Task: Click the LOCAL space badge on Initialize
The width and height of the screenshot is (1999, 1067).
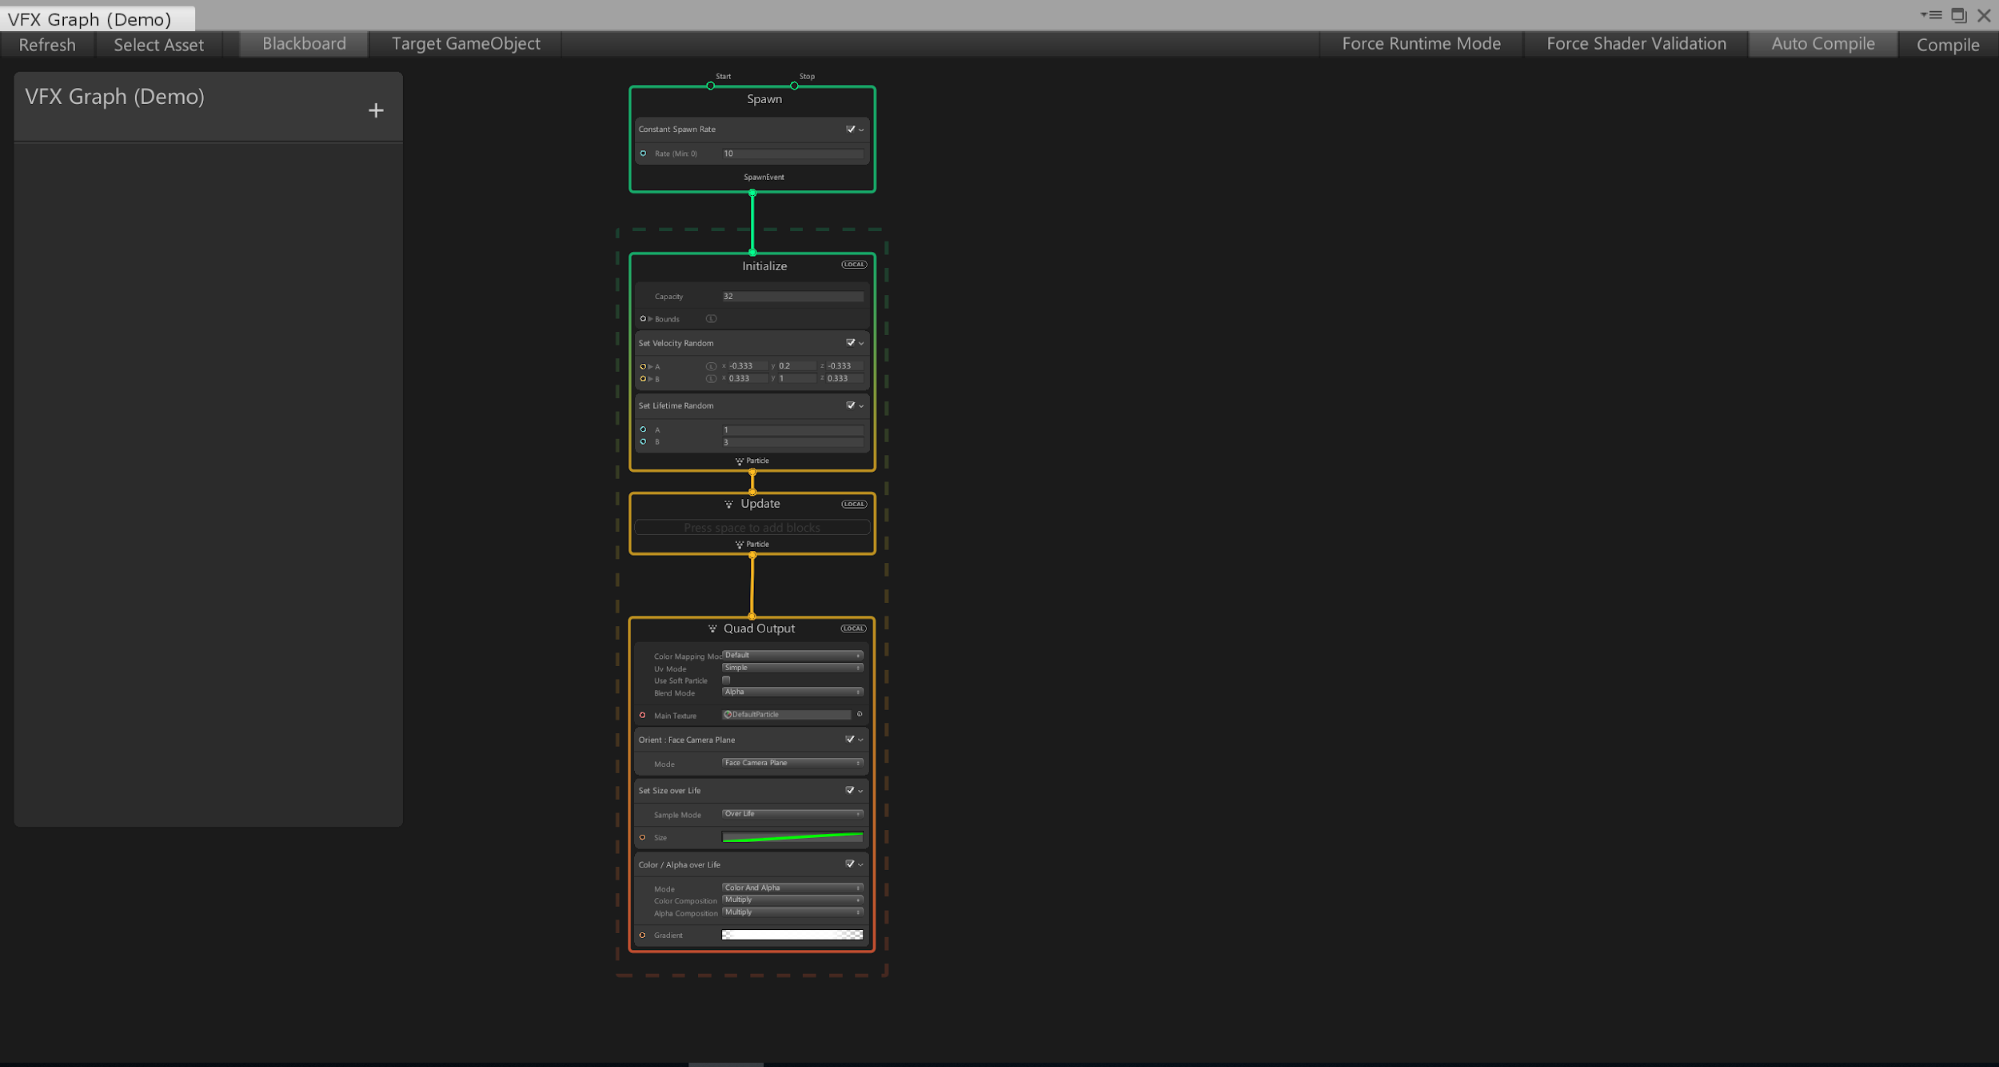Action: (853, 265)
